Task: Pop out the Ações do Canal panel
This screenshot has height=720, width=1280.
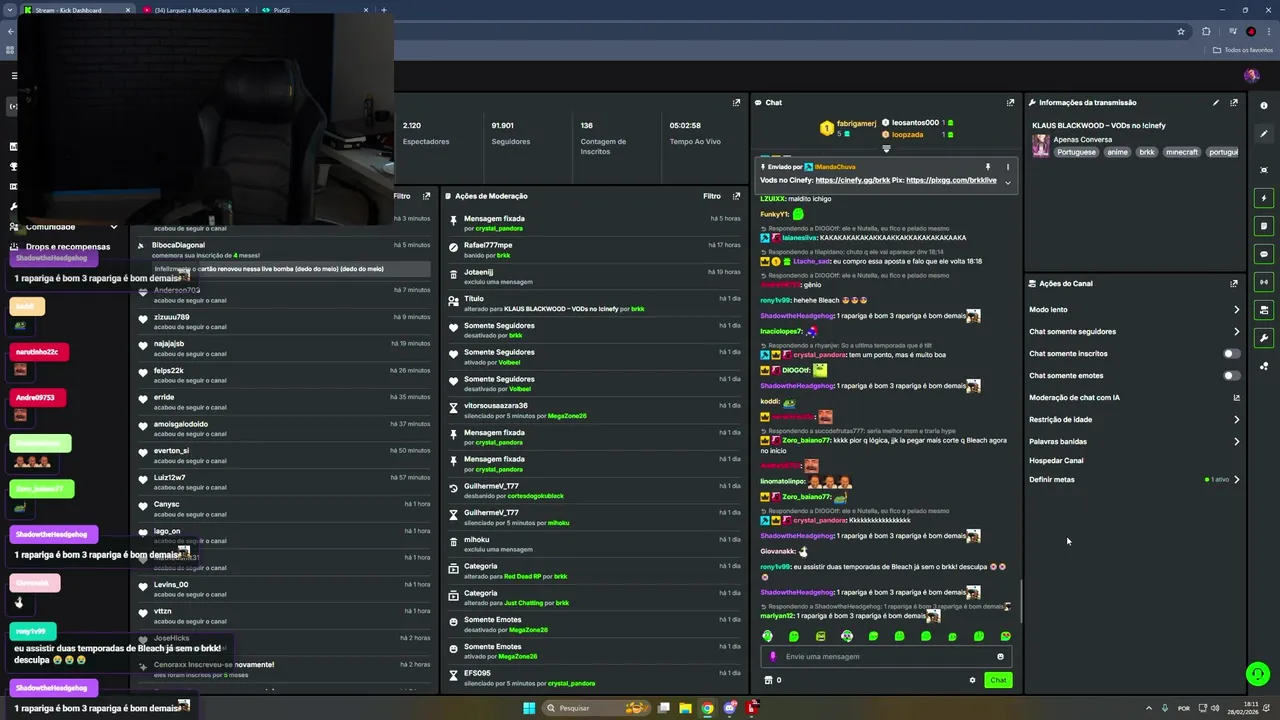Action: click(x=1234, y=283)
